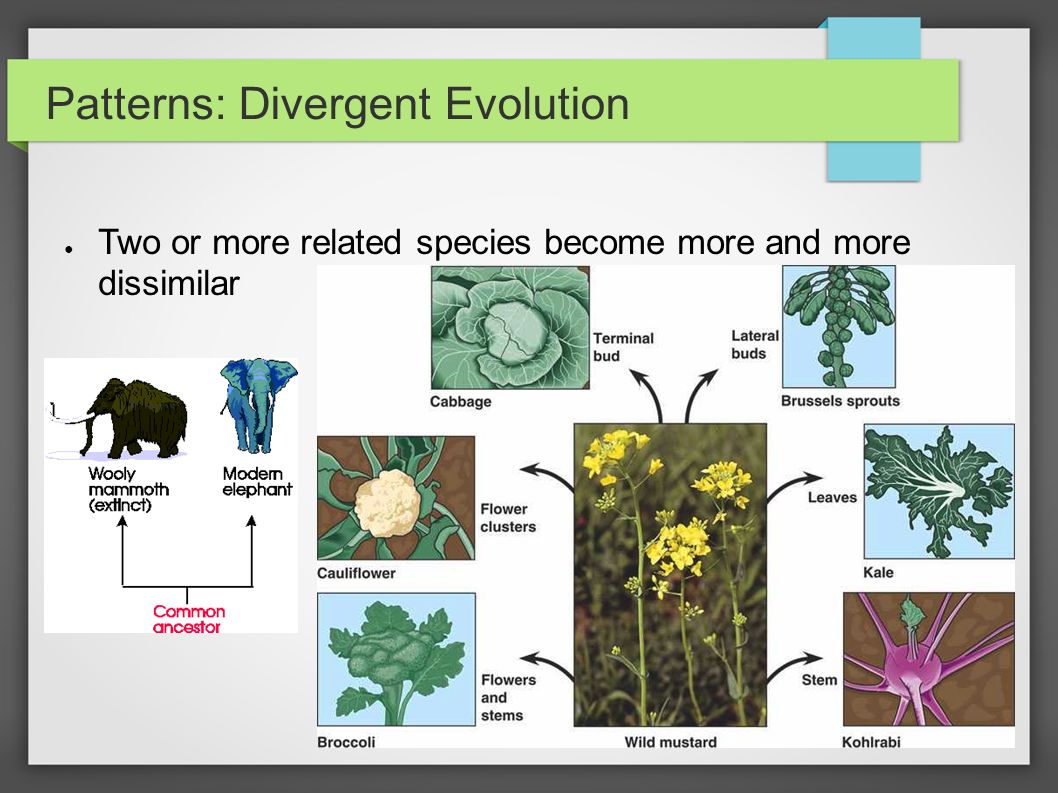Screen dimensions: 1058x793
Task: Click the wooly mammoth image
Action: [119, 418]
